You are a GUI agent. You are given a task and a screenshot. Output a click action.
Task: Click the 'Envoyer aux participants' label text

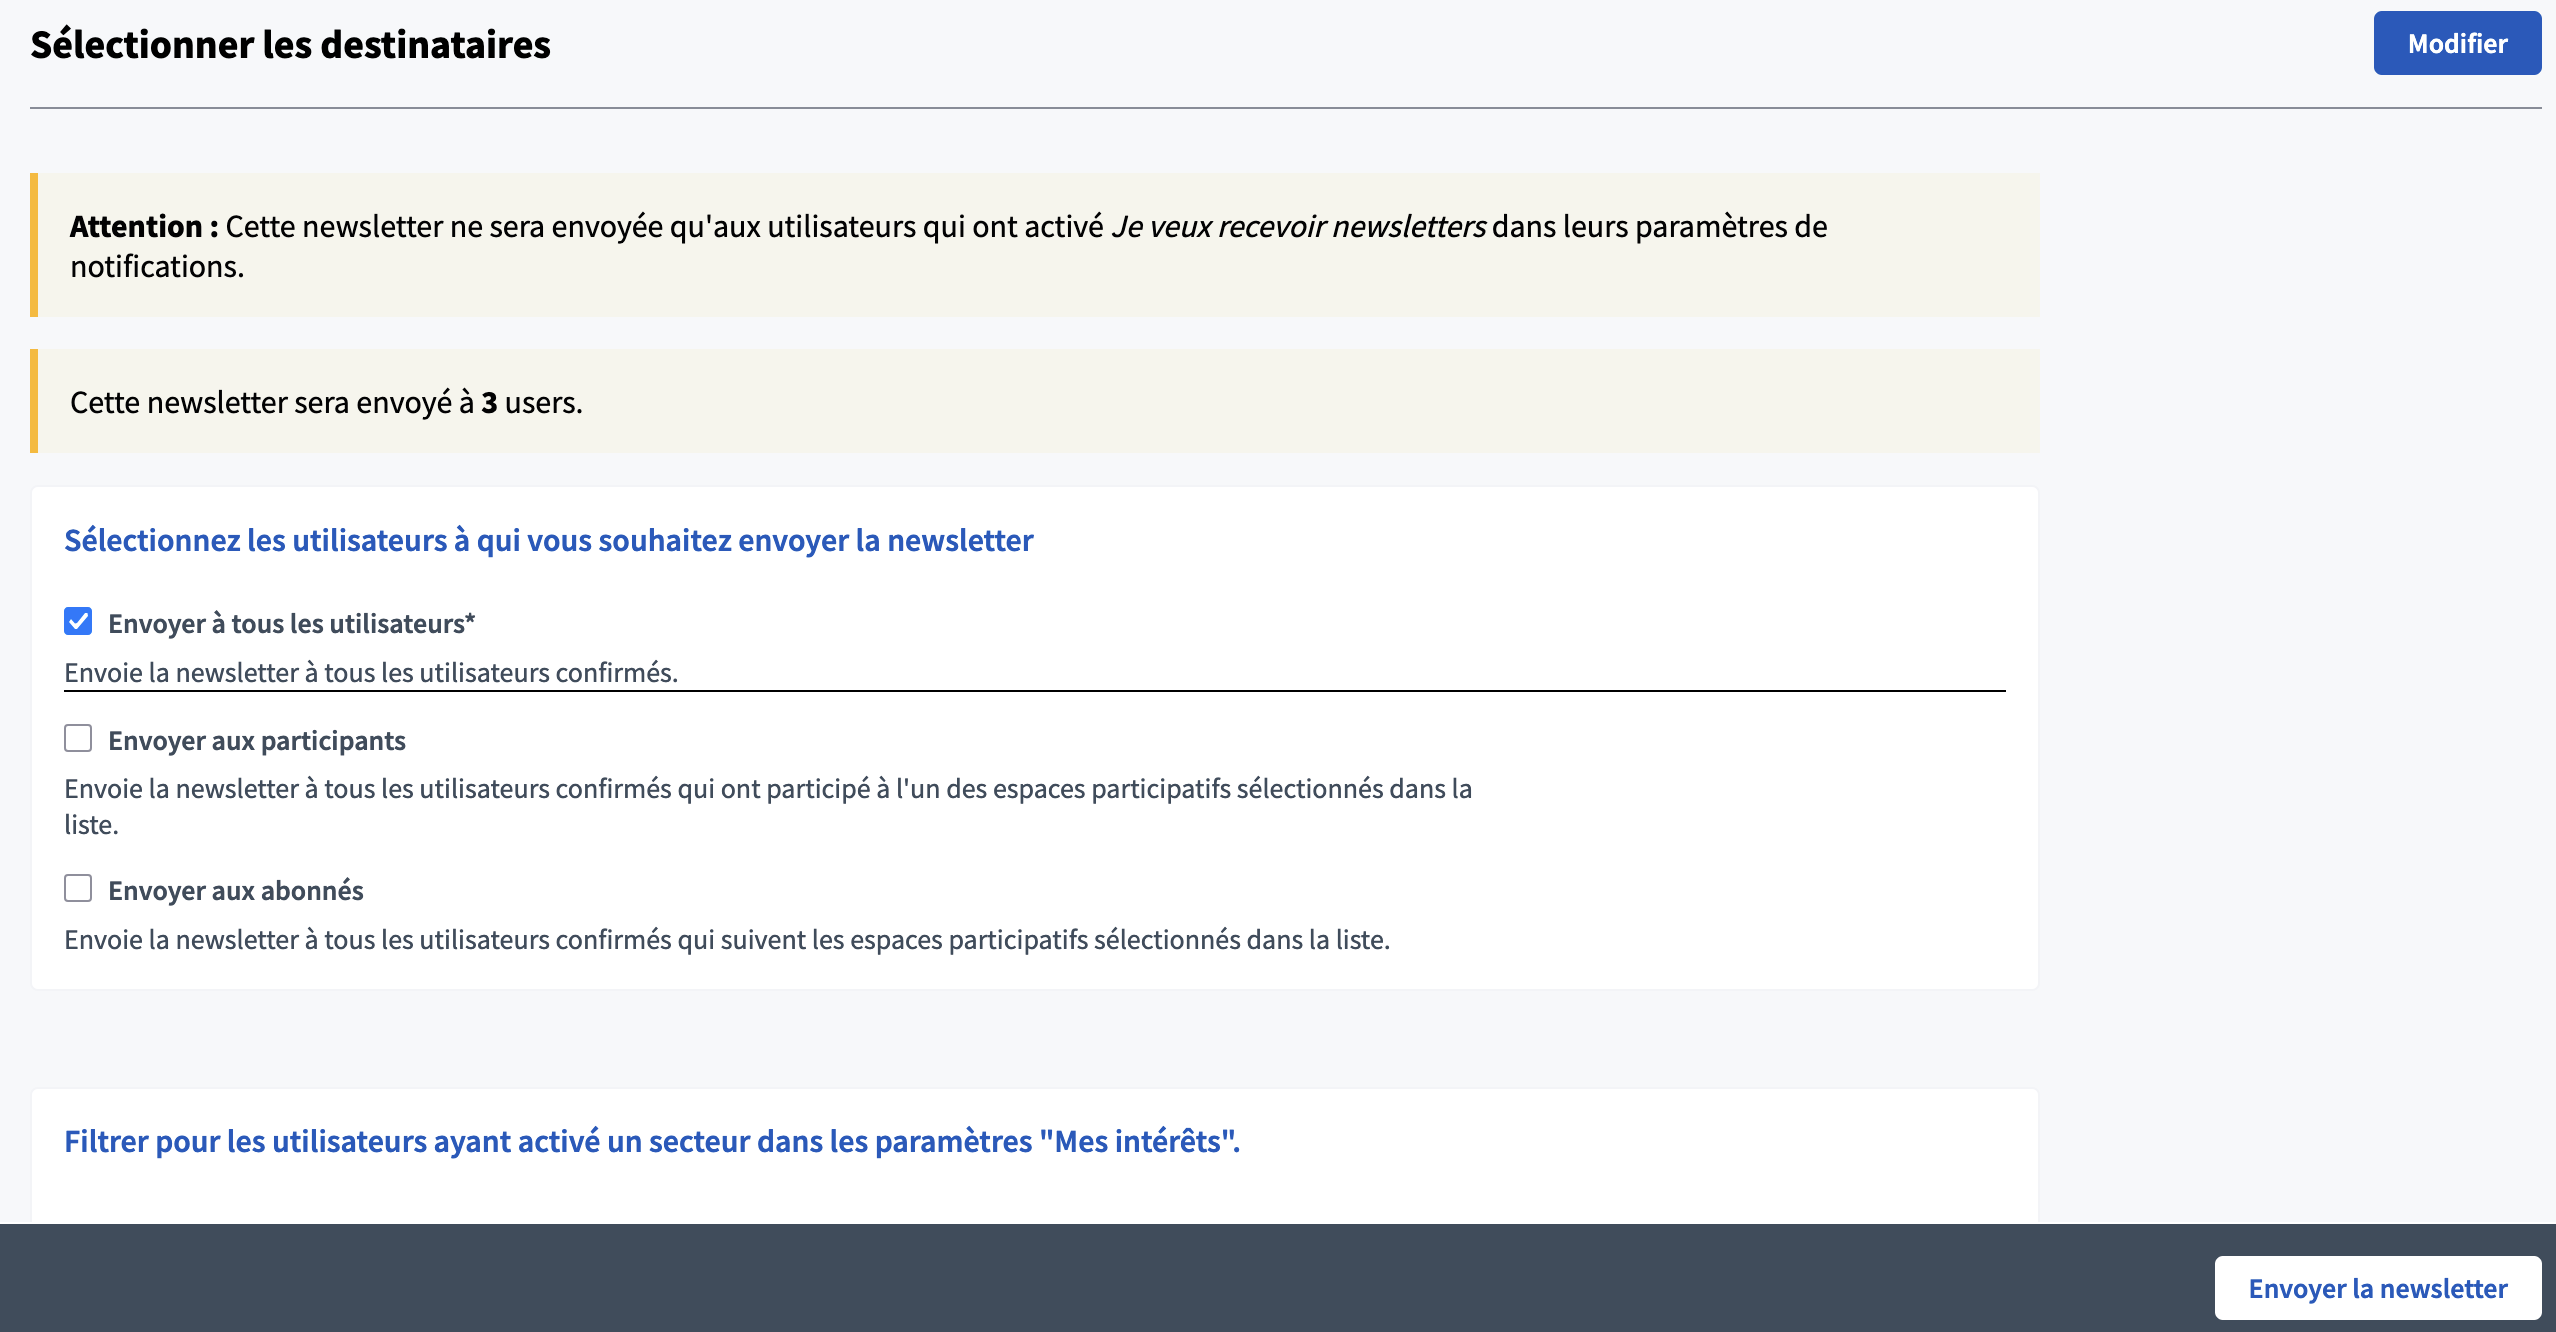tap(257, 741)
